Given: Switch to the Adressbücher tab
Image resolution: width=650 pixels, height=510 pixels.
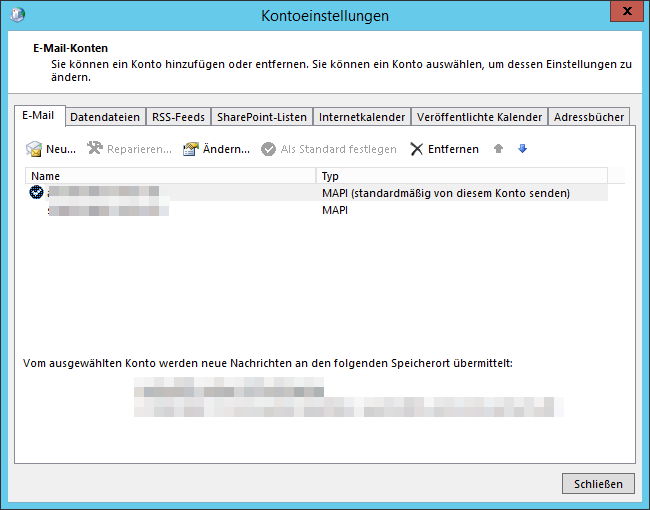Looking at the screenshot, I should point(589,117).
